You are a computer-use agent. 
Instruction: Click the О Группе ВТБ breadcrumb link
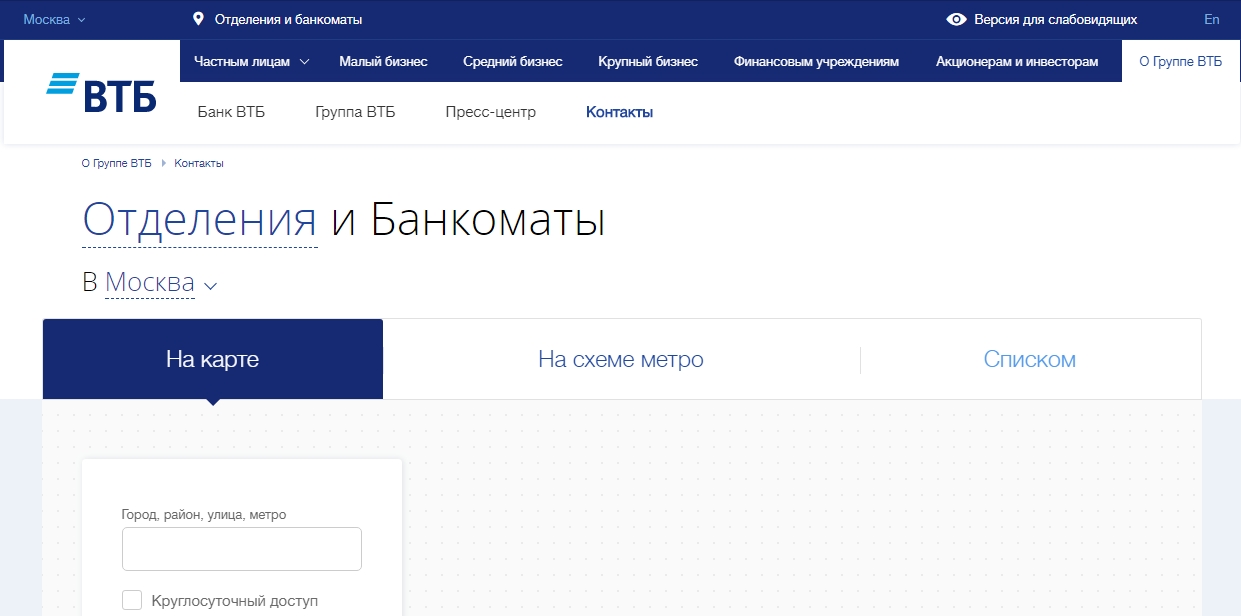[x=116, y=163]
